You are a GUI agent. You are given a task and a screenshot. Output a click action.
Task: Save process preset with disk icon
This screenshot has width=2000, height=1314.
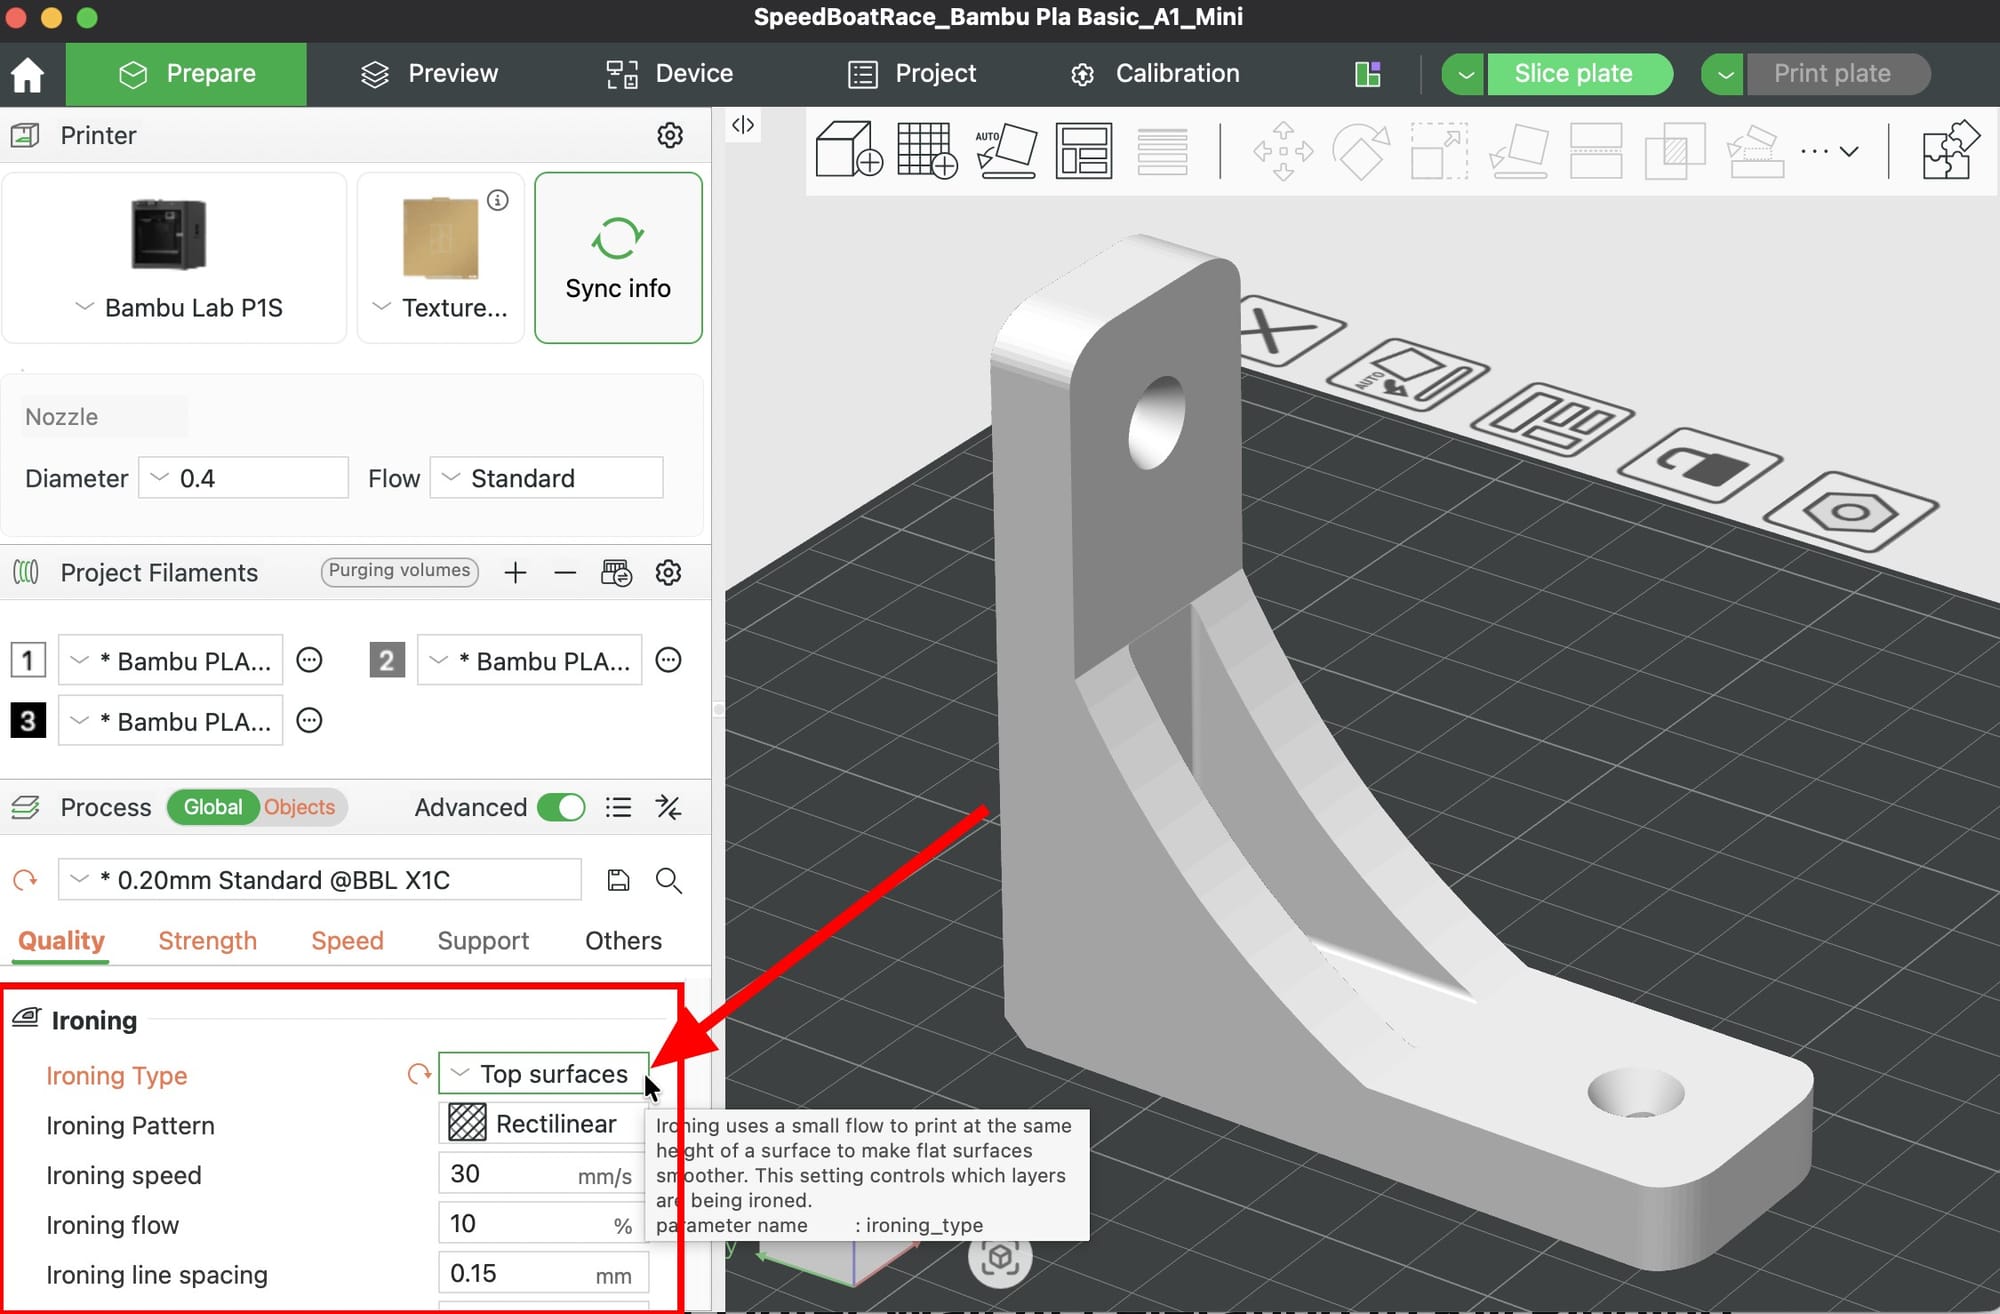tap(618, 880)
